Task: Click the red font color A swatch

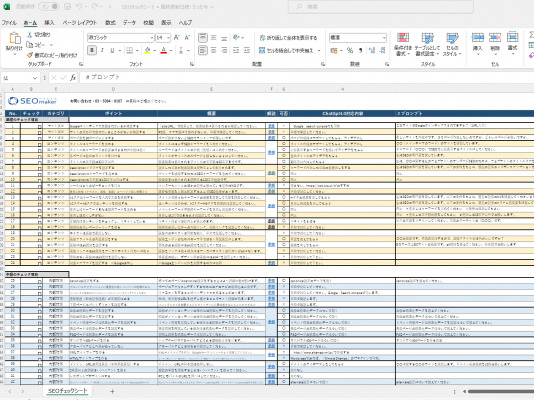Action: coord(164,50)
